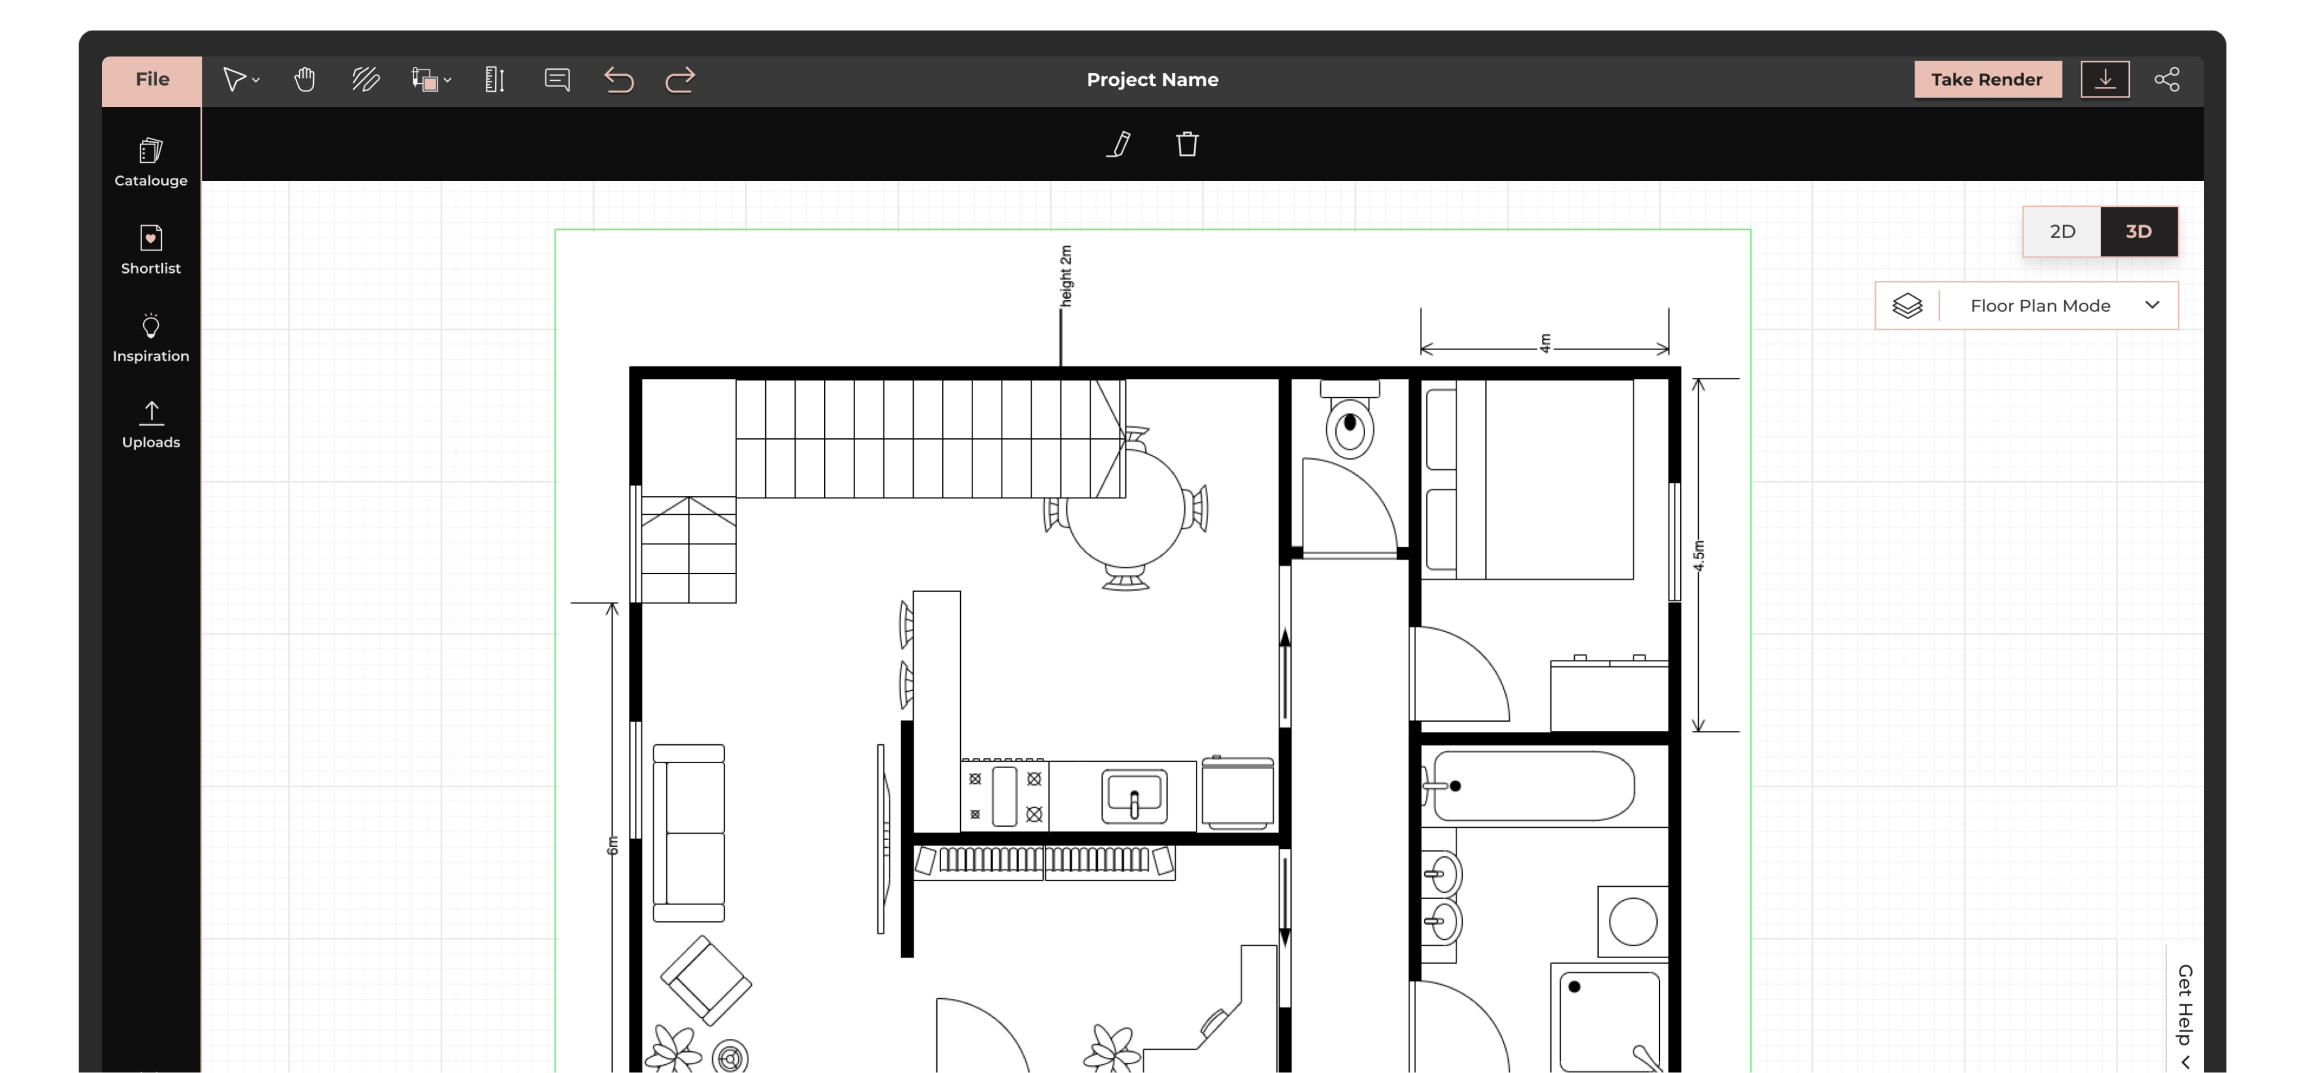
Task: Keep 3D view enabled
Action: [2140, 231]
